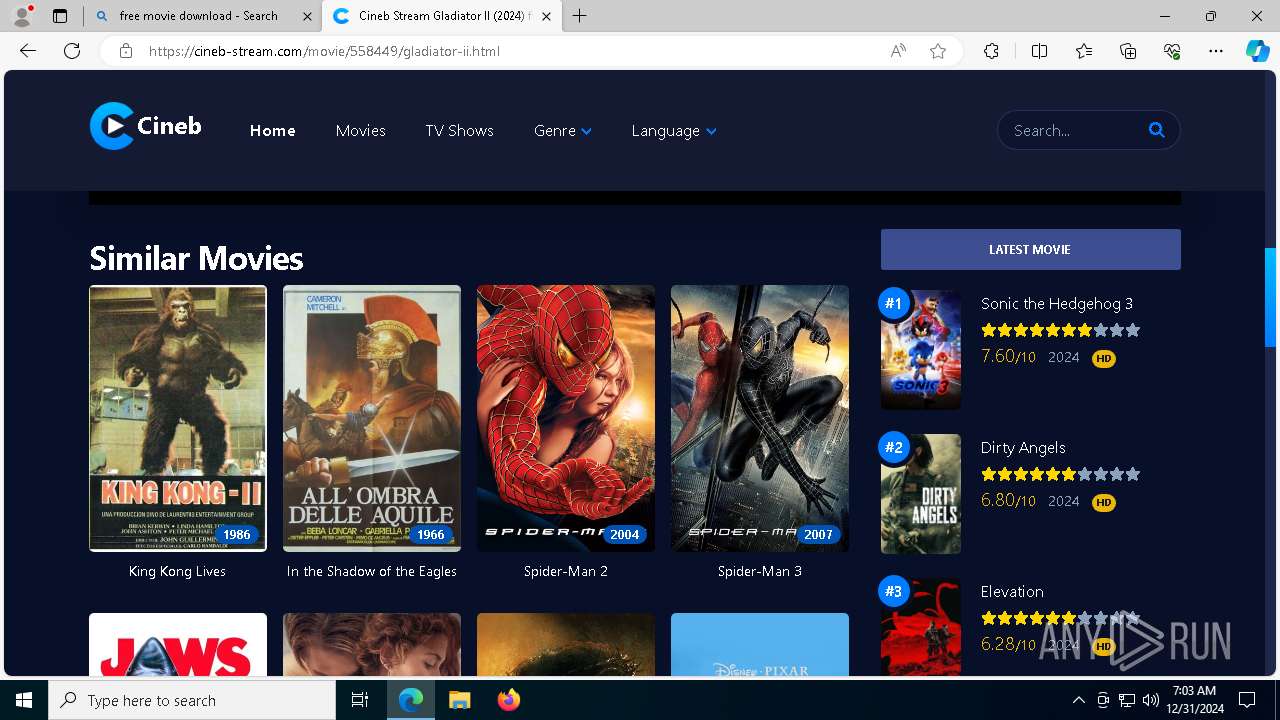
Task: Open Task View on taskbar
Action: click(x=360, y=700)
